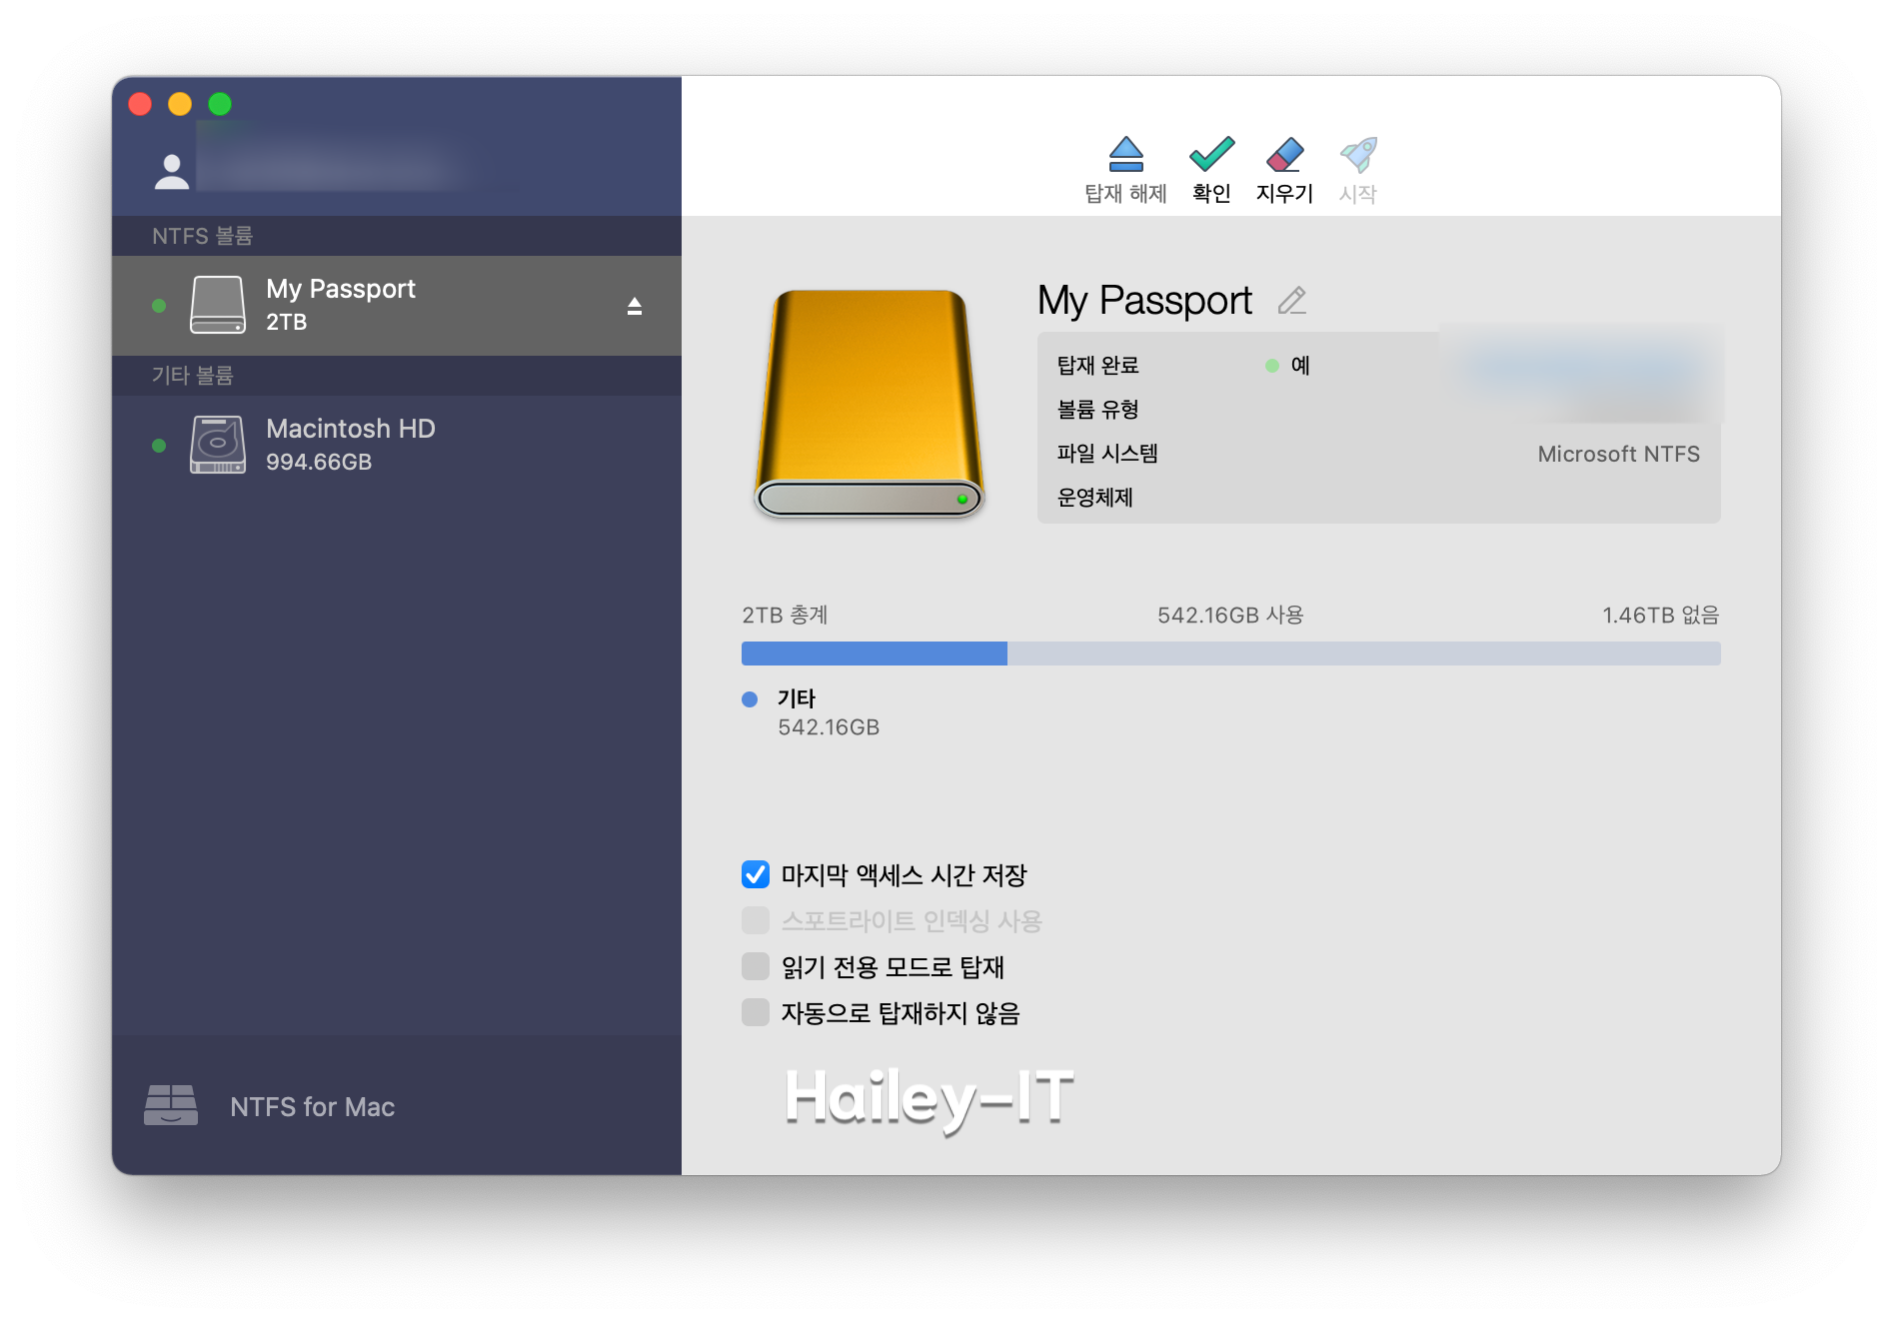Click the 탑재 완료 status row
The image size is (1893, 1323).
tap(1378, 365)
